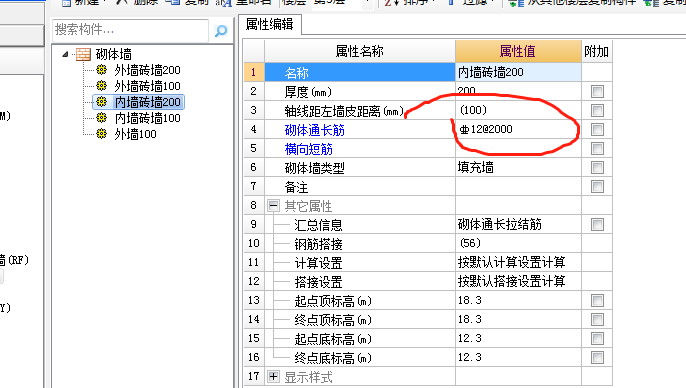Click 按默认计算设置计算 in 计算设置 row
Screen dimensions: 686x388
coord(518,262)
